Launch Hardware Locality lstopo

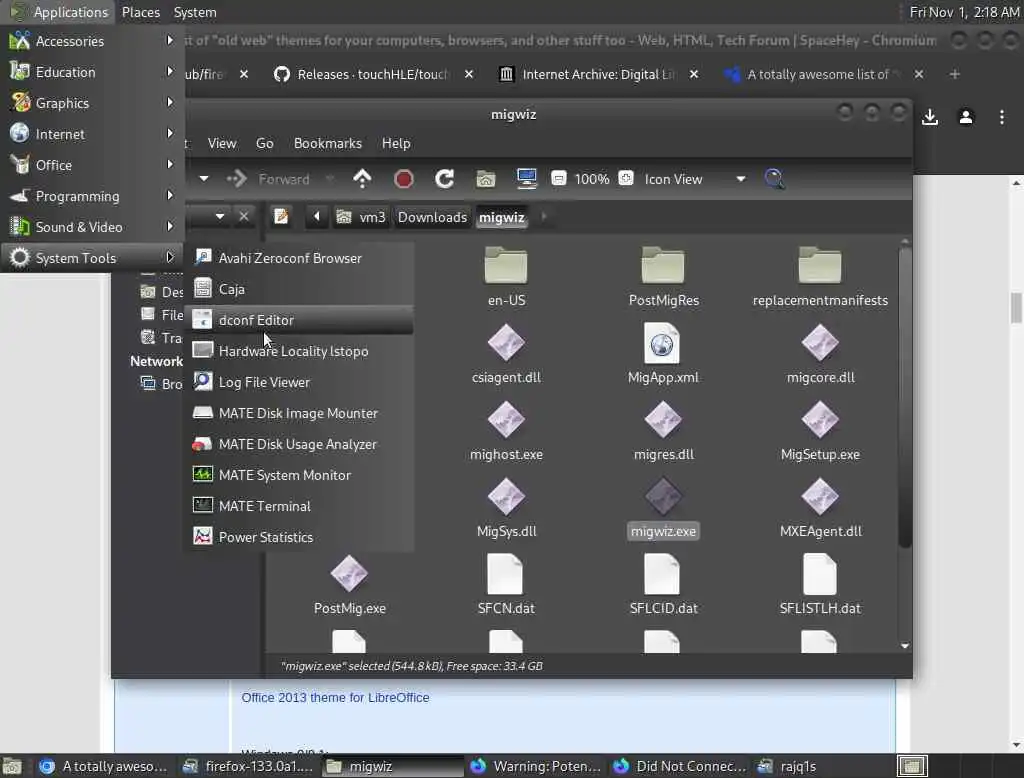[x=298, y=351]
